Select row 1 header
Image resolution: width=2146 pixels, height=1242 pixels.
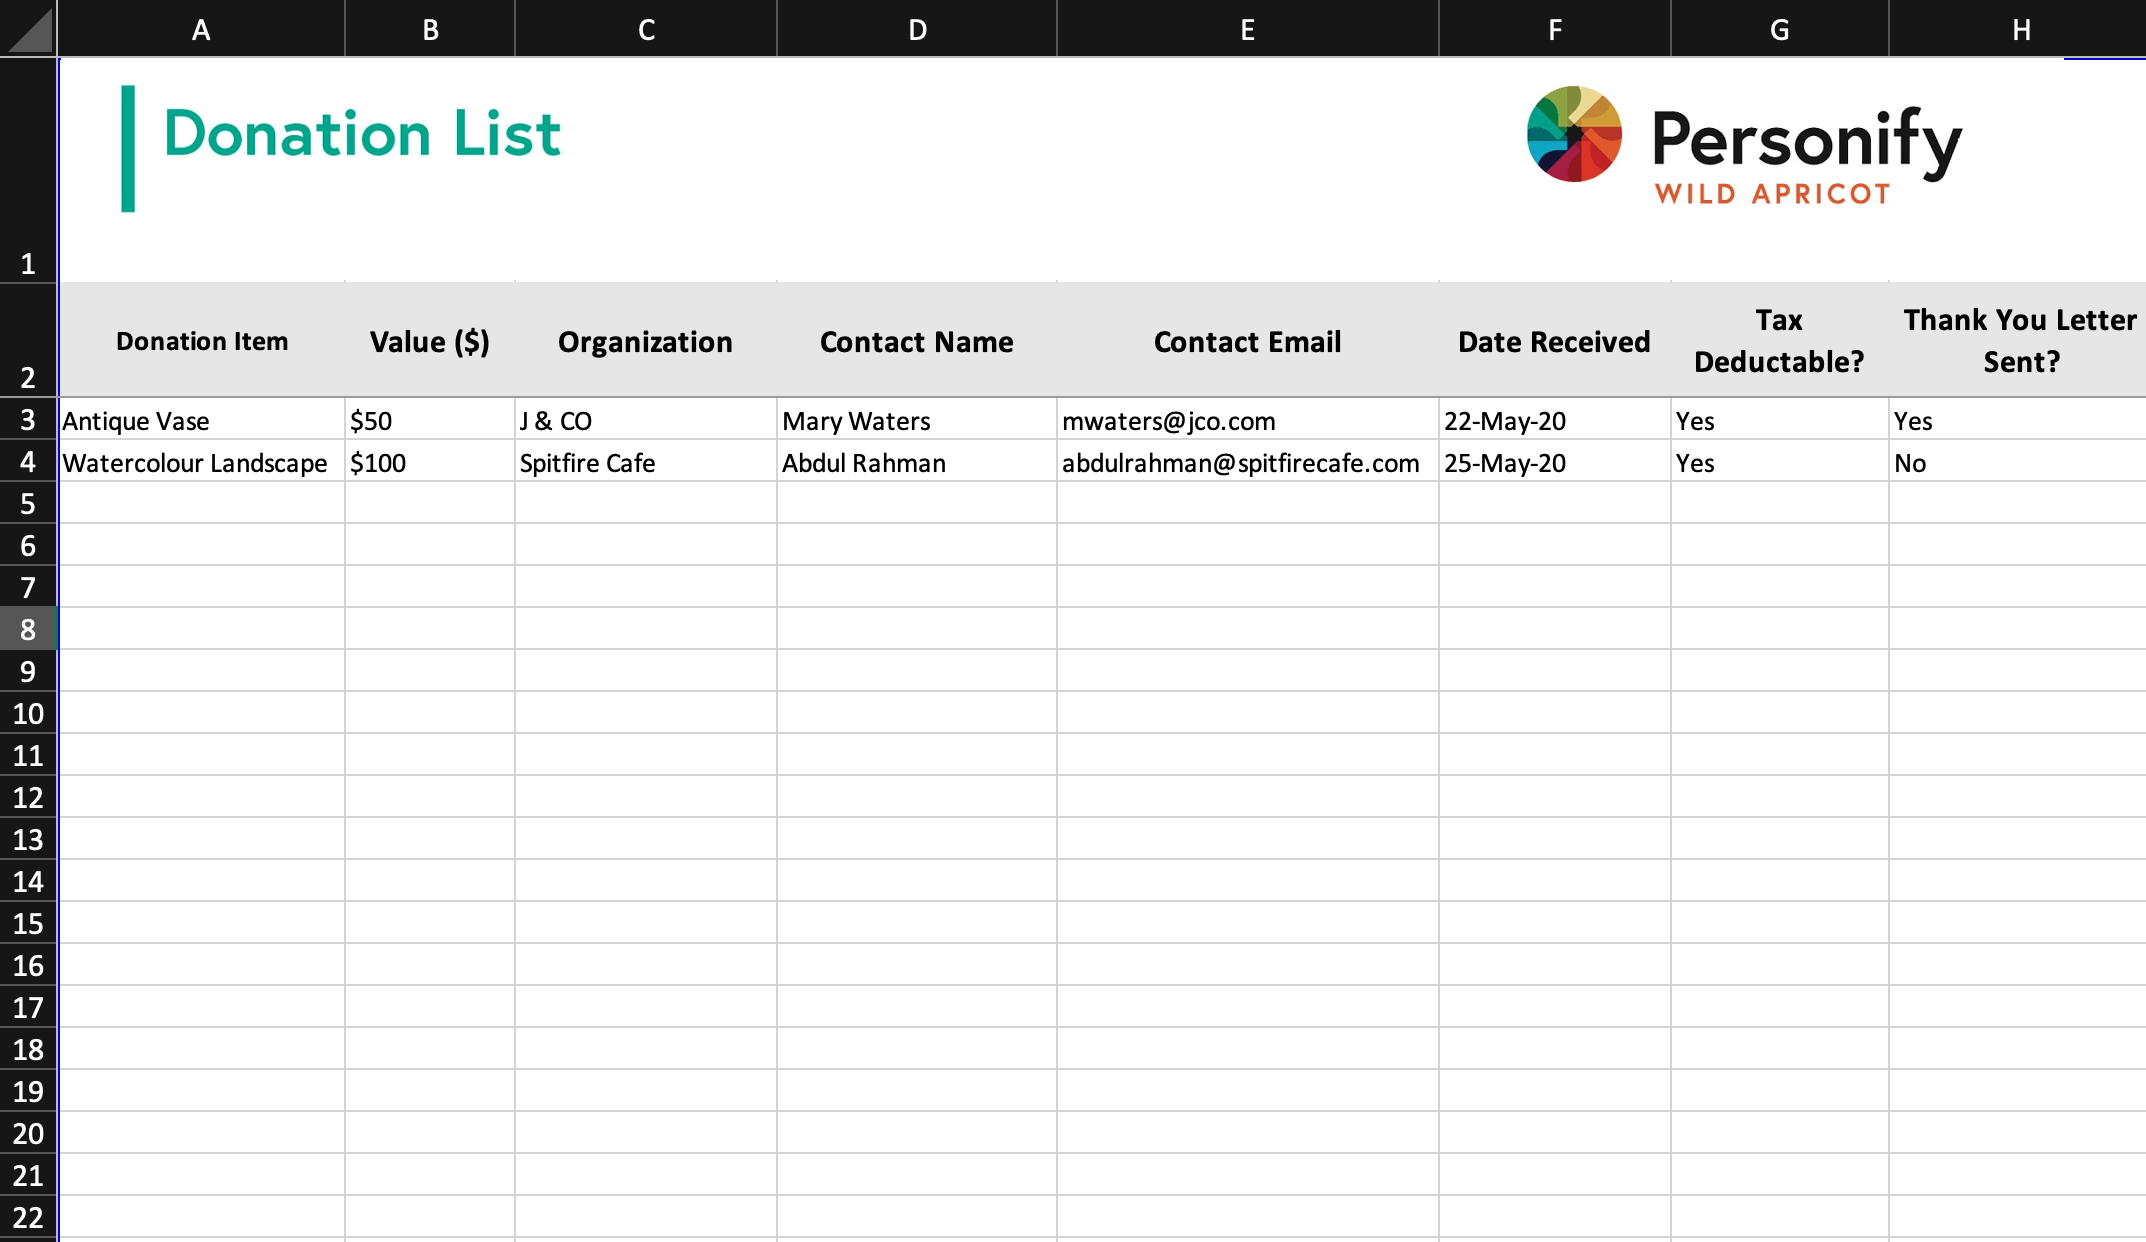click(x=28, y=170)
